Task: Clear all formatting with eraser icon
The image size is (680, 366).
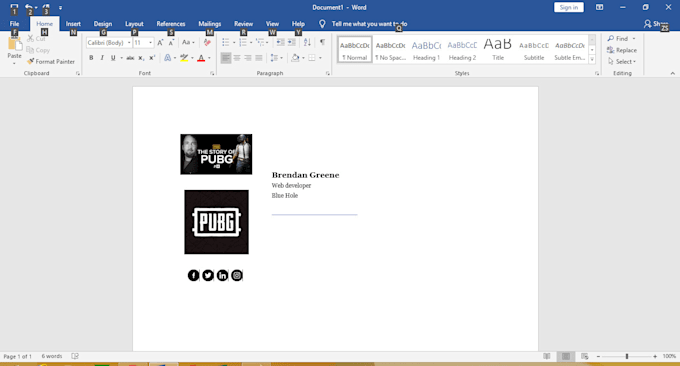Action: (x=207, y=42)
